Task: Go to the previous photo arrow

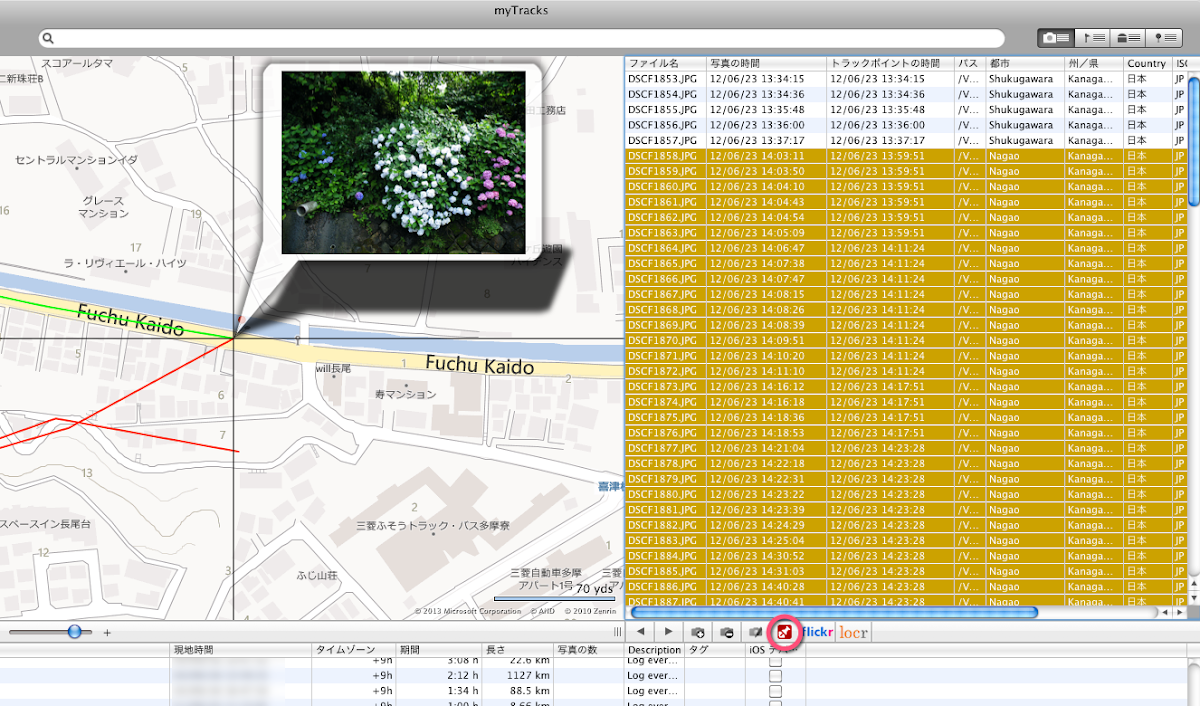Action: pos(641,632)
